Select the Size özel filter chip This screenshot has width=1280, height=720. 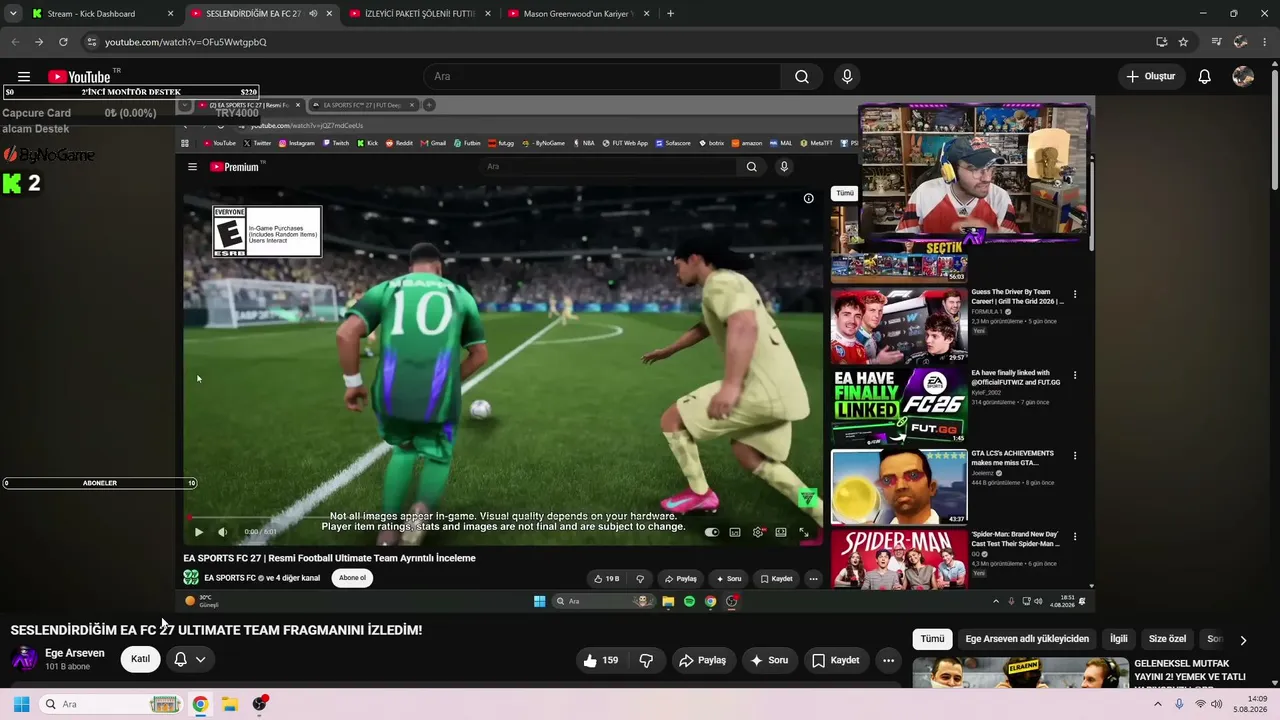coord(1167,639)
